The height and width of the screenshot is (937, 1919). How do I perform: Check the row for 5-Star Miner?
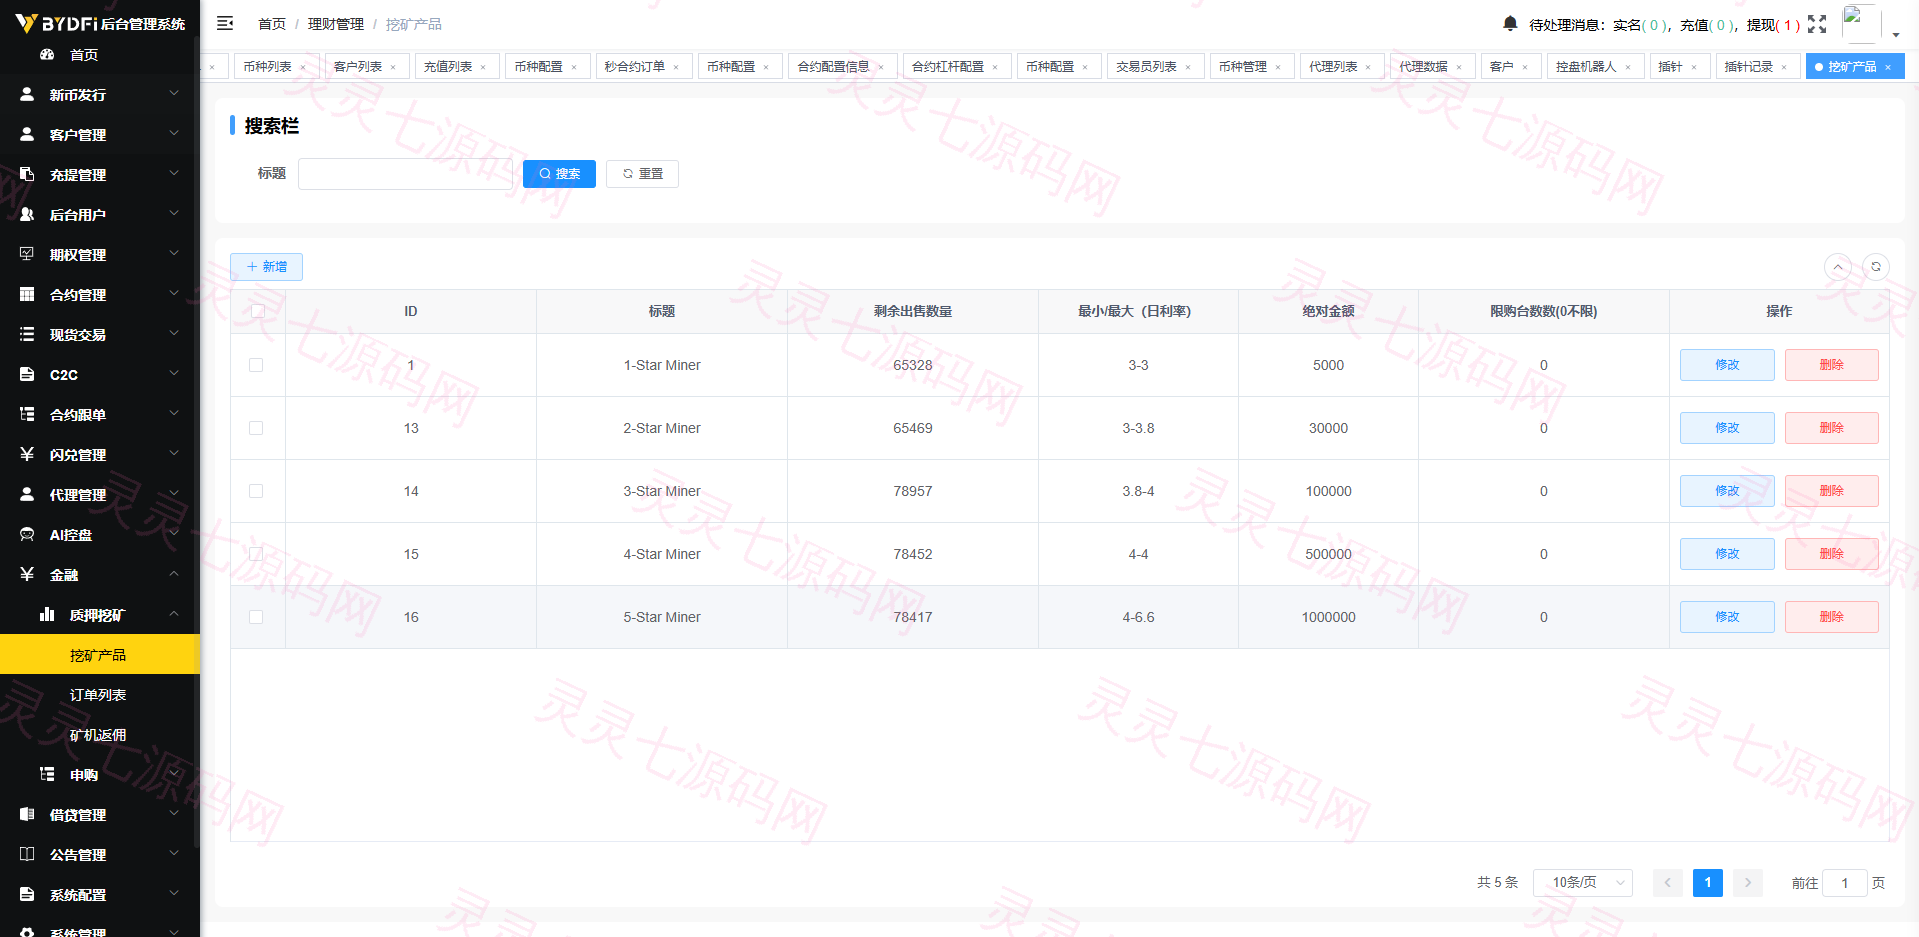[256, 617]
